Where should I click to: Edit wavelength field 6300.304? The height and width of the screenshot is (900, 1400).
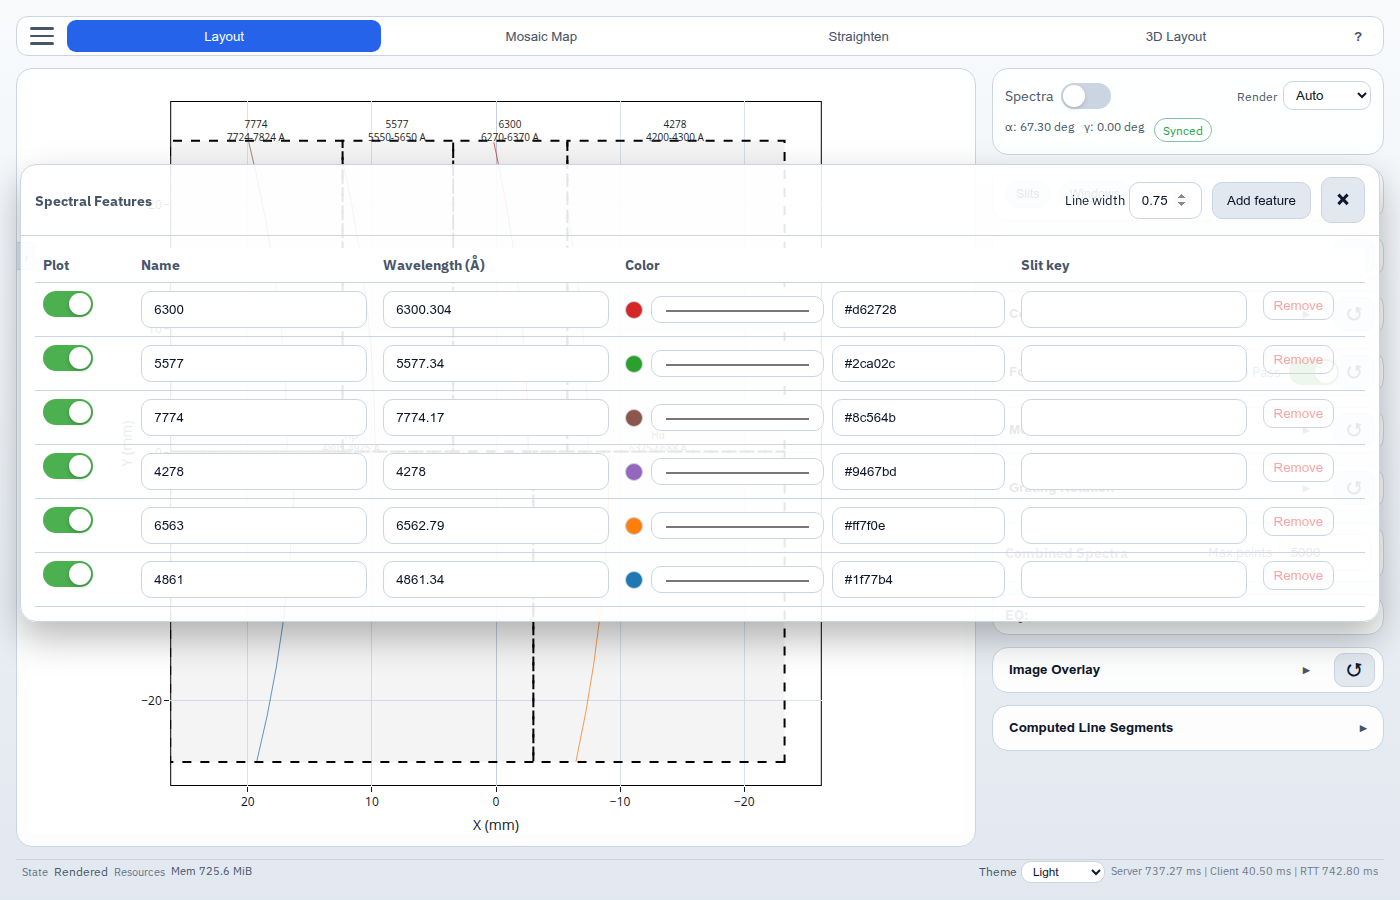(496, 310)
